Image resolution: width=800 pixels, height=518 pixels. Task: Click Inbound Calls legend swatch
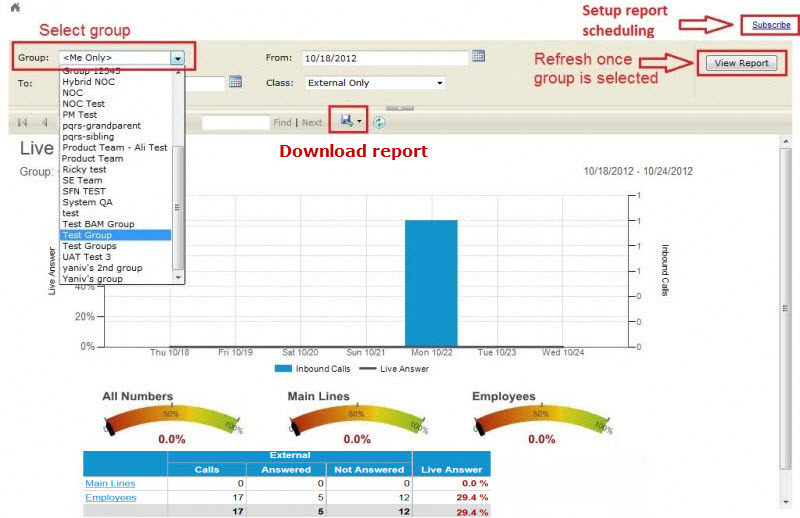(283, 368)
